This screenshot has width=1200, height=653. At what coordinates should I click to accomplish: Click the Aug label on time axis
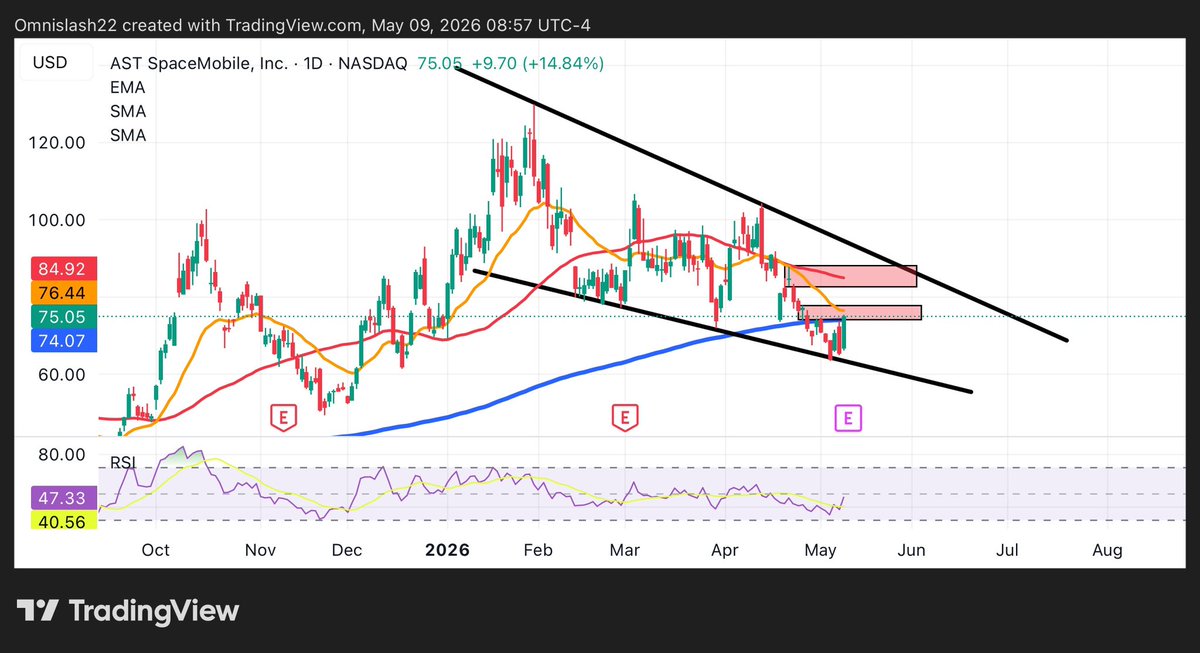click(1107, 550)
